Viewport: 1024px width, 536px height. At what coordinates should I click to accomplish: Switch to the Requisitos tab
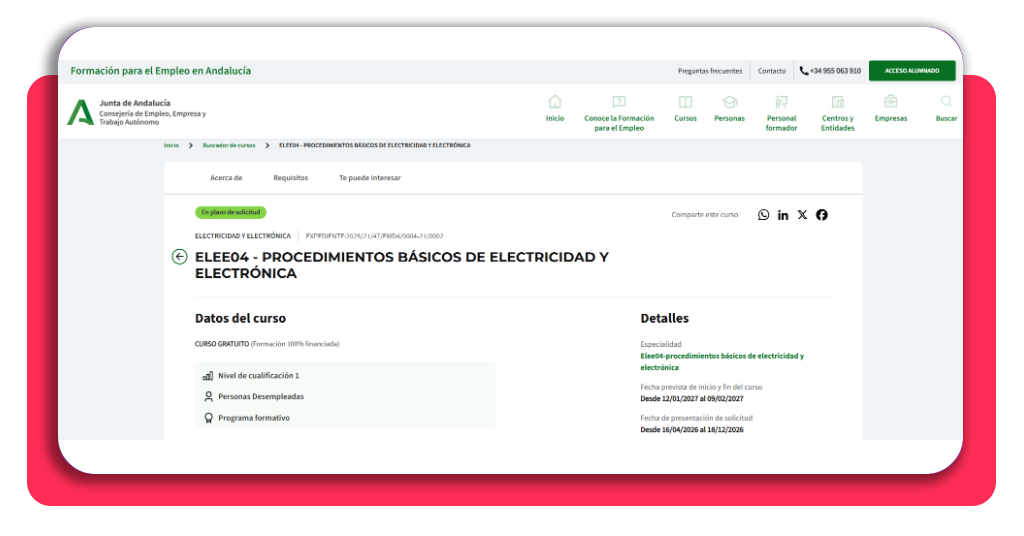pyautogui.click(x=291, y=178)
